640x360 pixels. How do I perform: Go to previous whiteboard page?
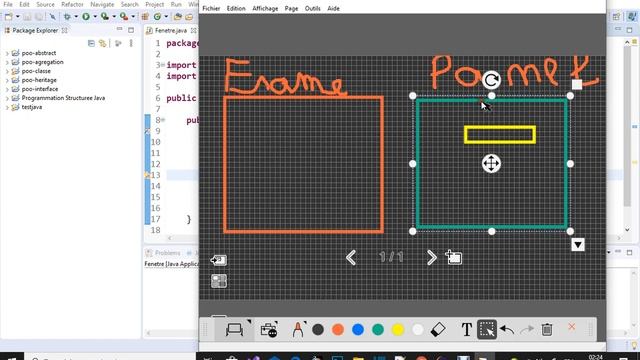pyautogui.click(x=351, y=258)
